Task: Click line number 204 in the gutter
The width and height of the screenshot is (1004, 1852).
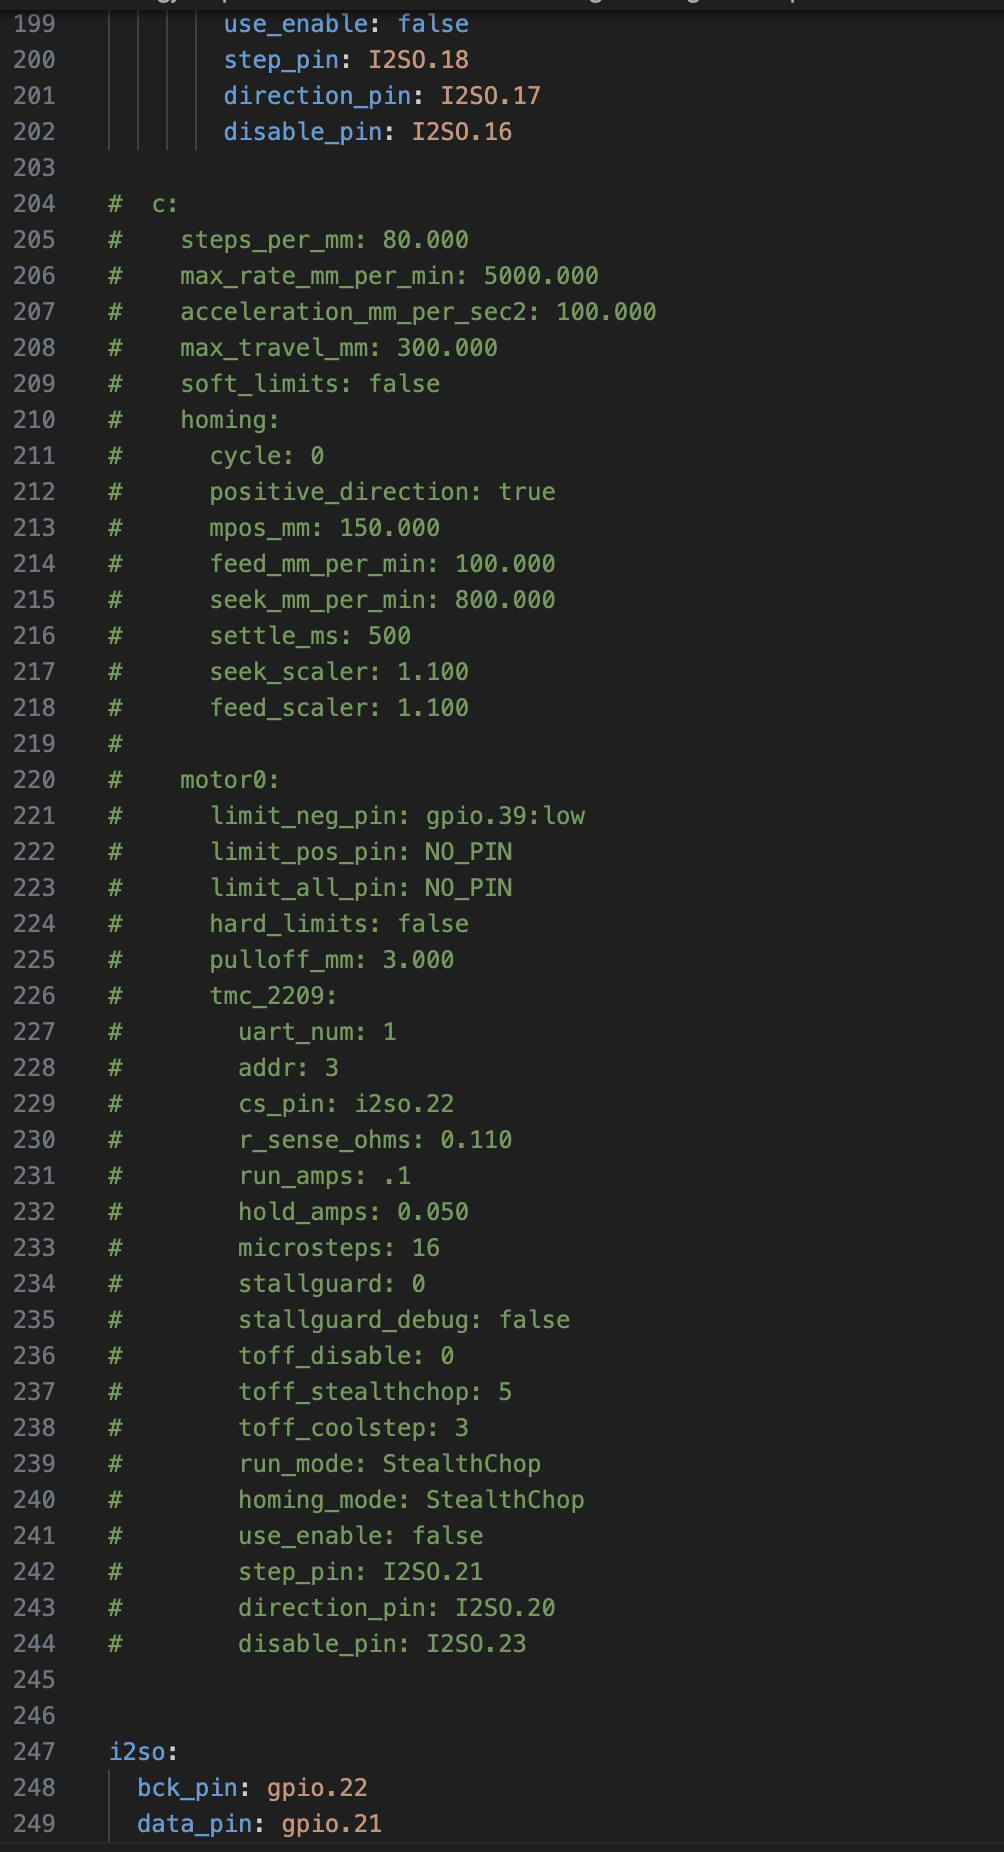Action: (34, 204)
